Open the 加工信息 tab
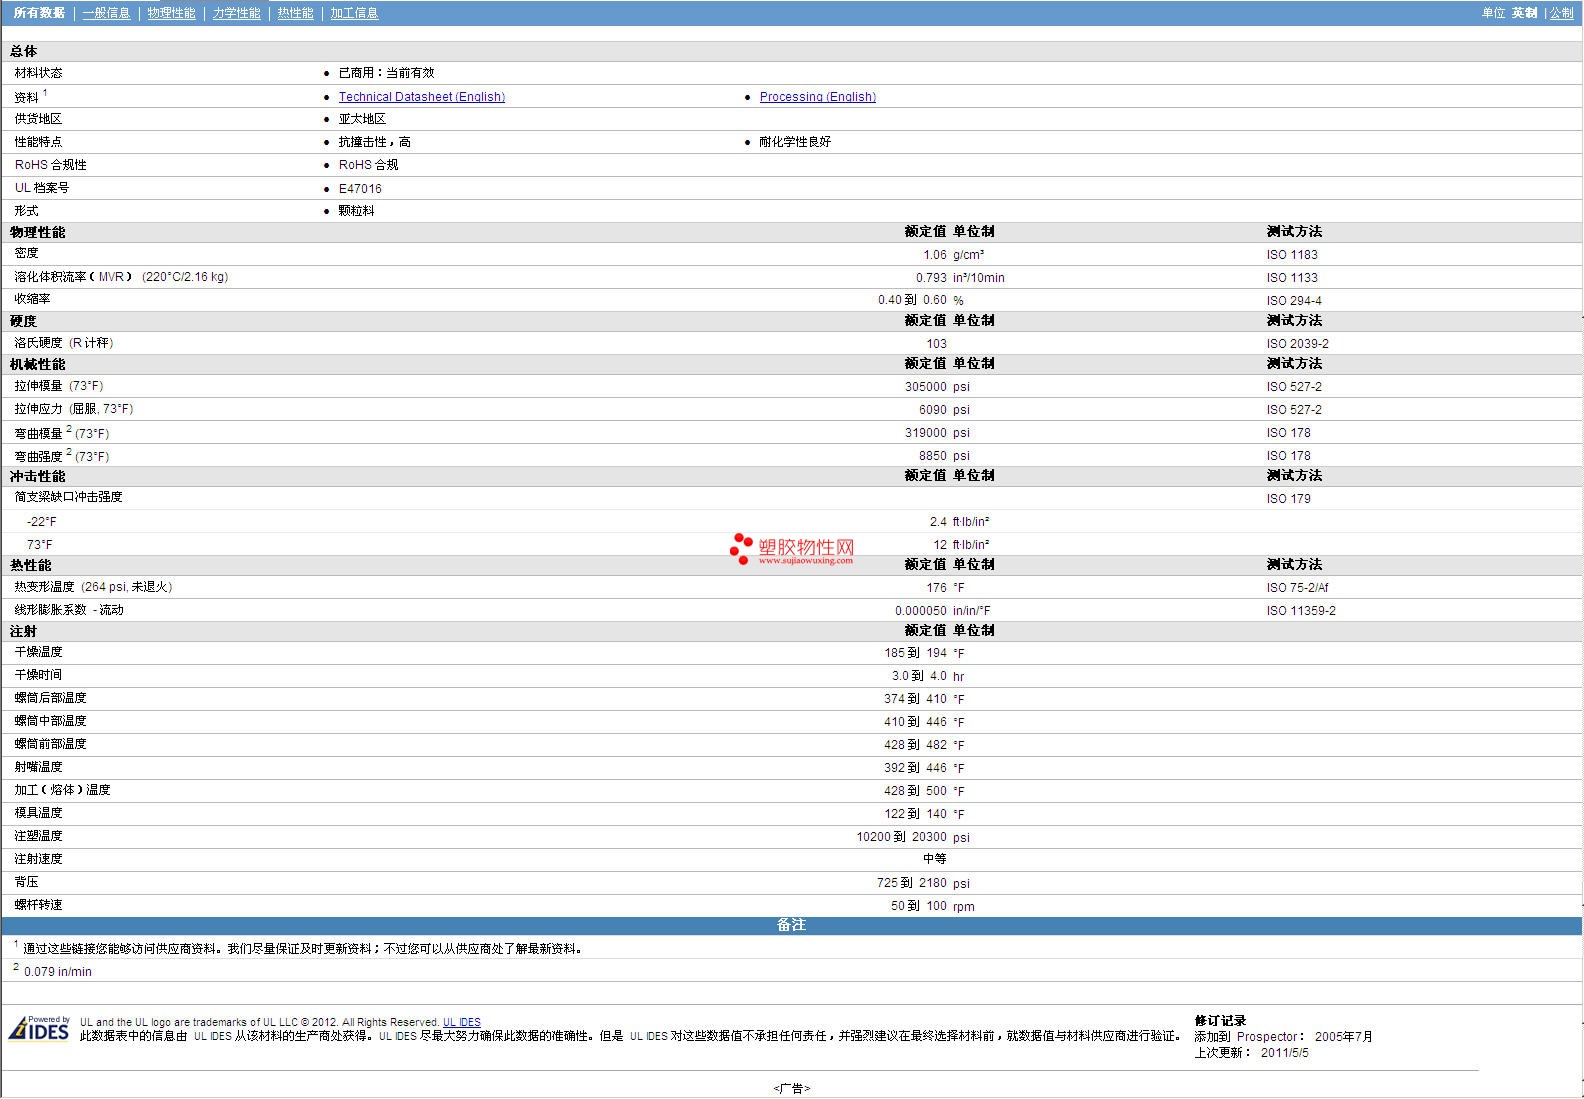This screenshot has height=1099, width=1584. pos(354,13)
